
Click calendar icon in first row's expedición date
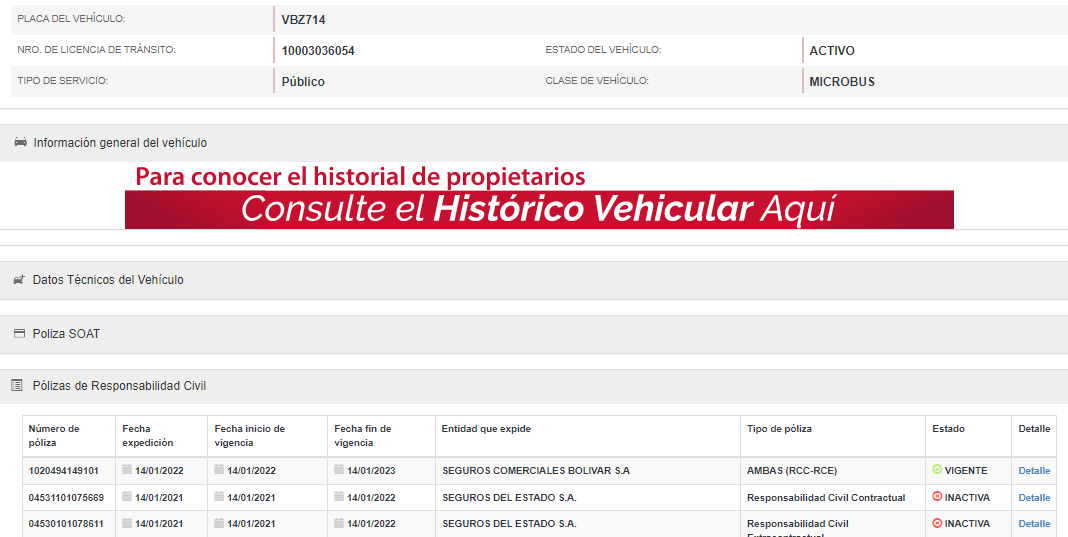127,470
